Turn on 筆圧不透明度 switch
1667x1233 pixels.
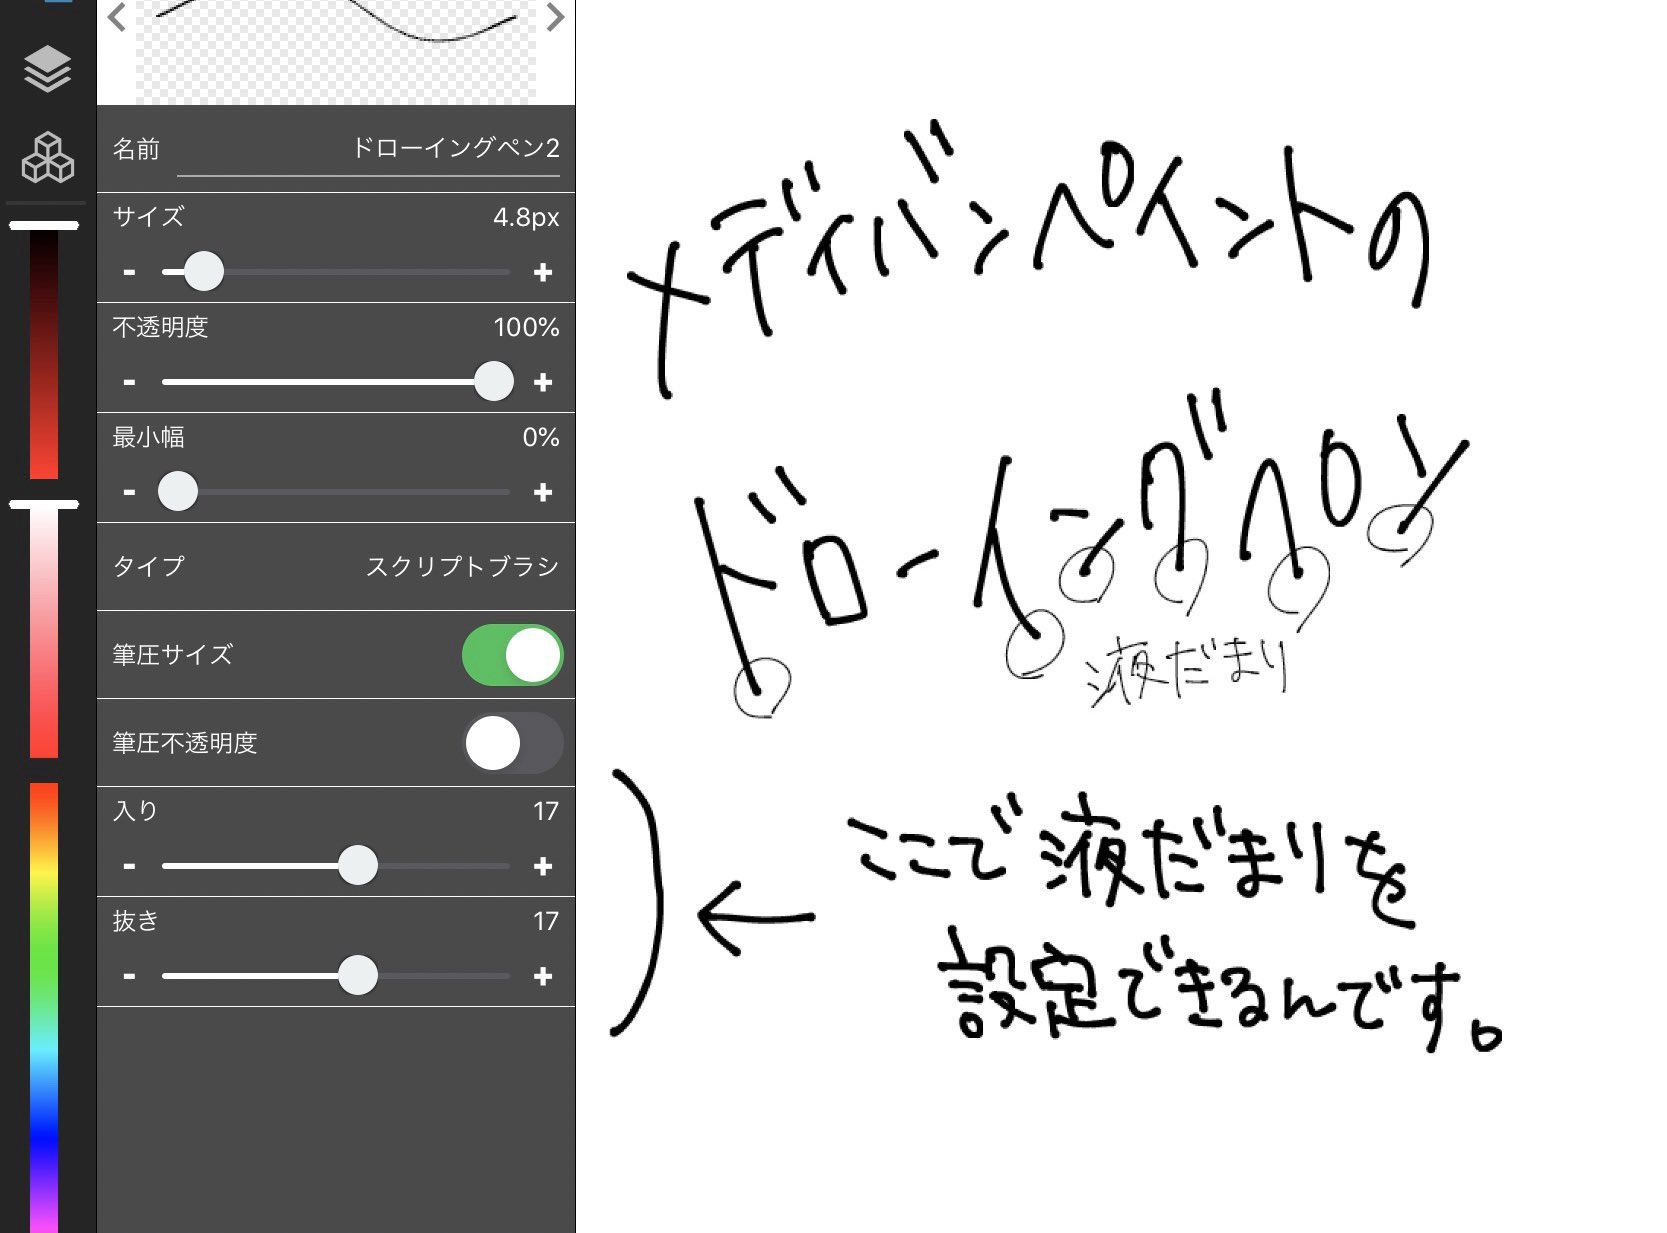(512, 743)
